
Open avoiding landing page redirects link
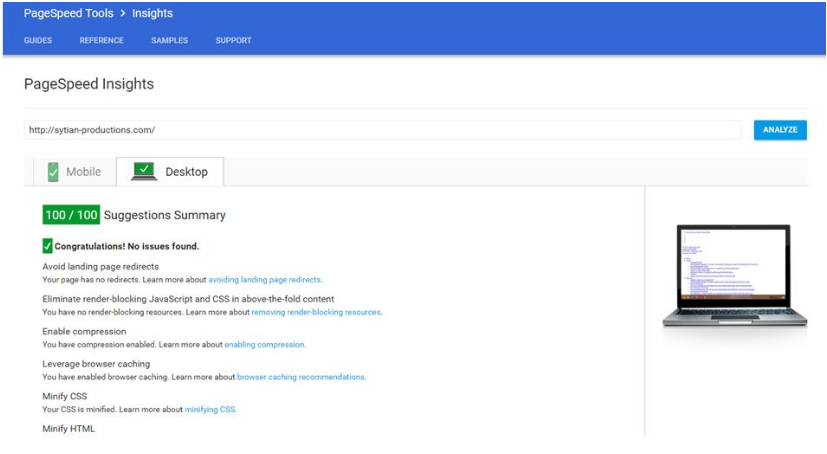[265, 280]
